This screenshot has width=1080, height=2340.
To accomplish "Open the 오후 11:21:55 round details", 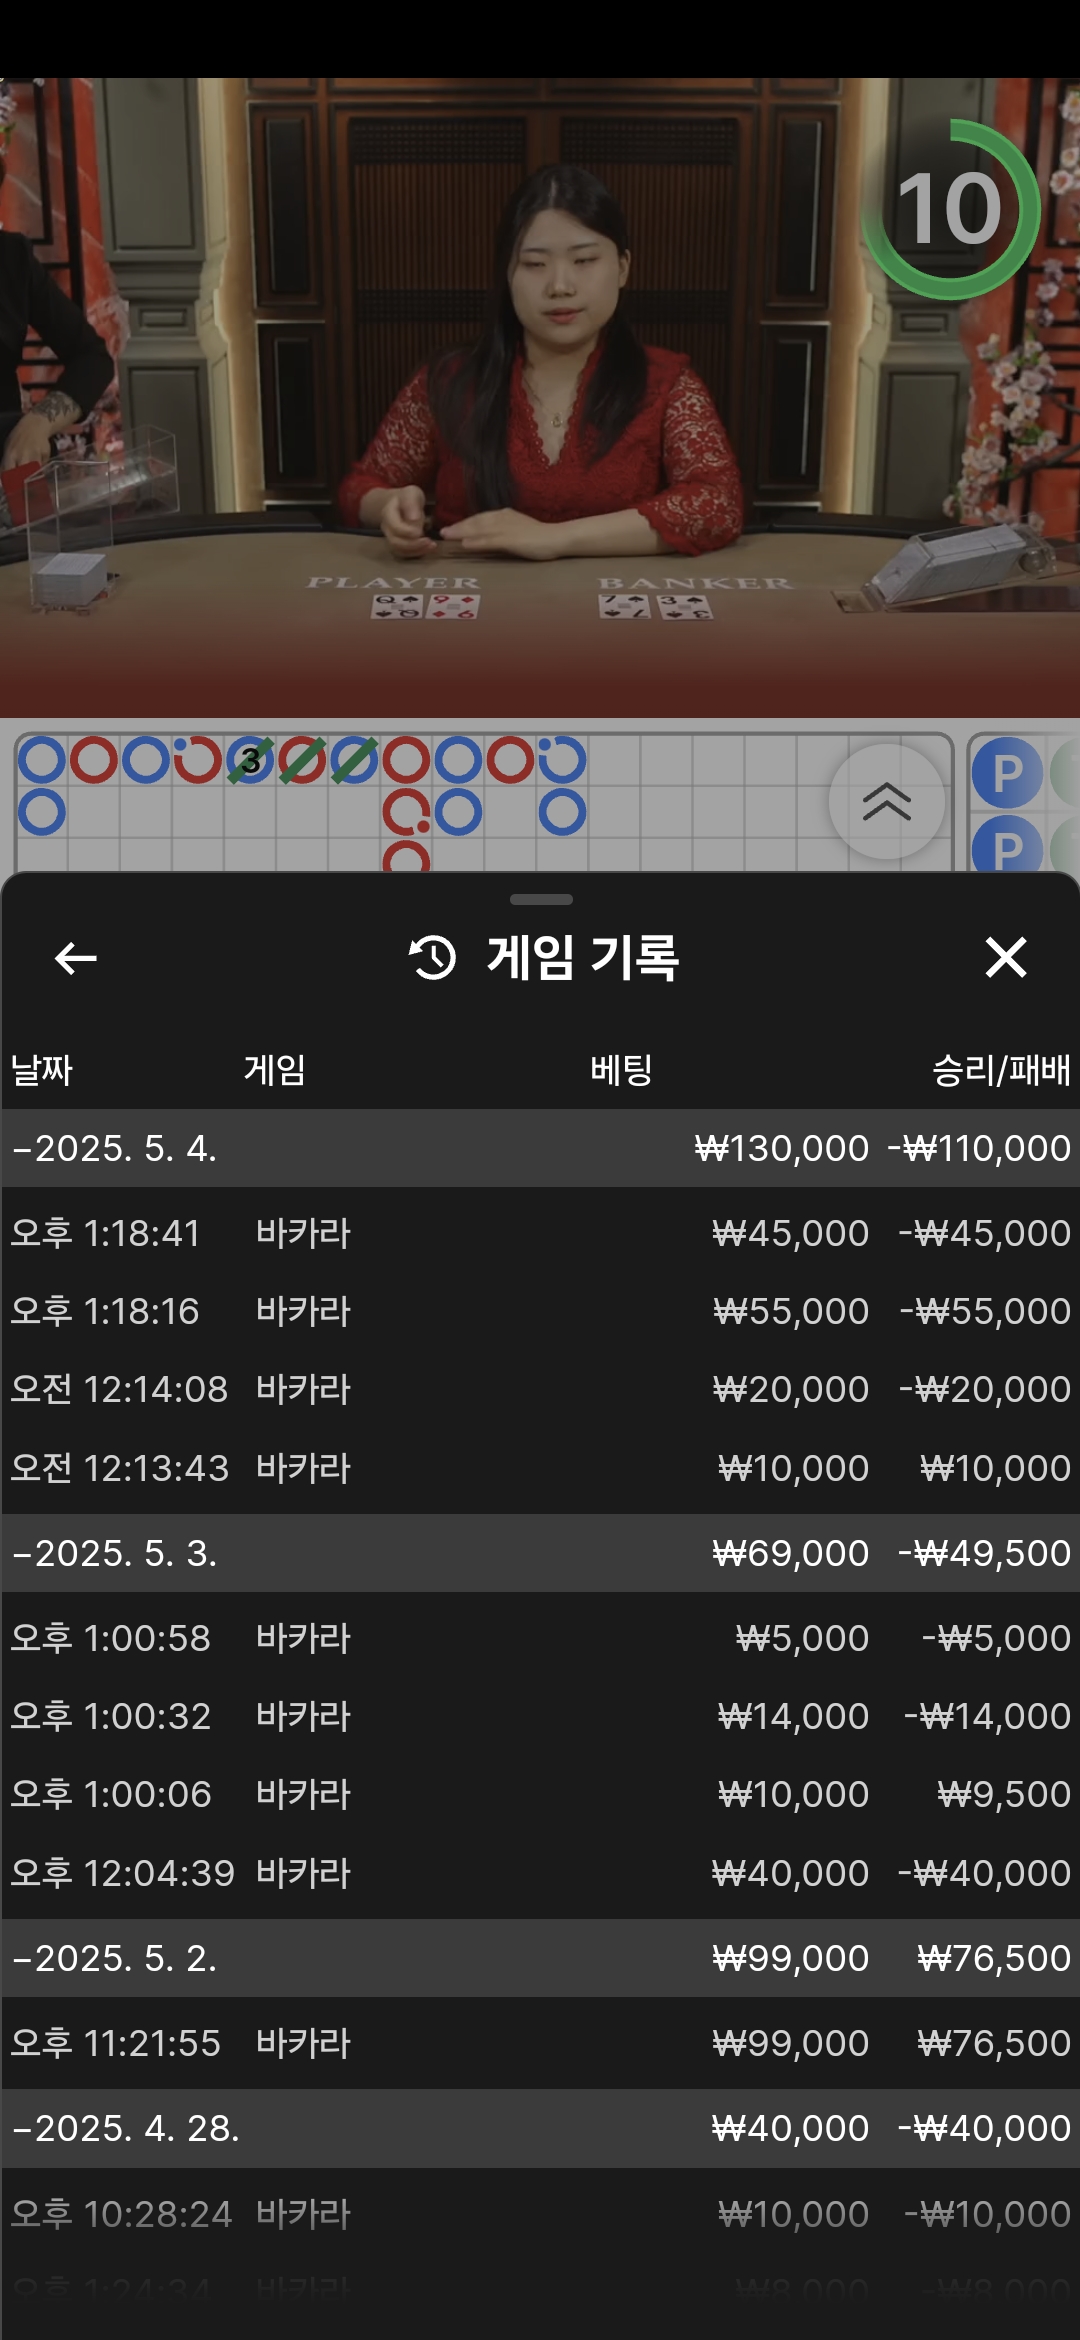I will (x=540, y=2043).
